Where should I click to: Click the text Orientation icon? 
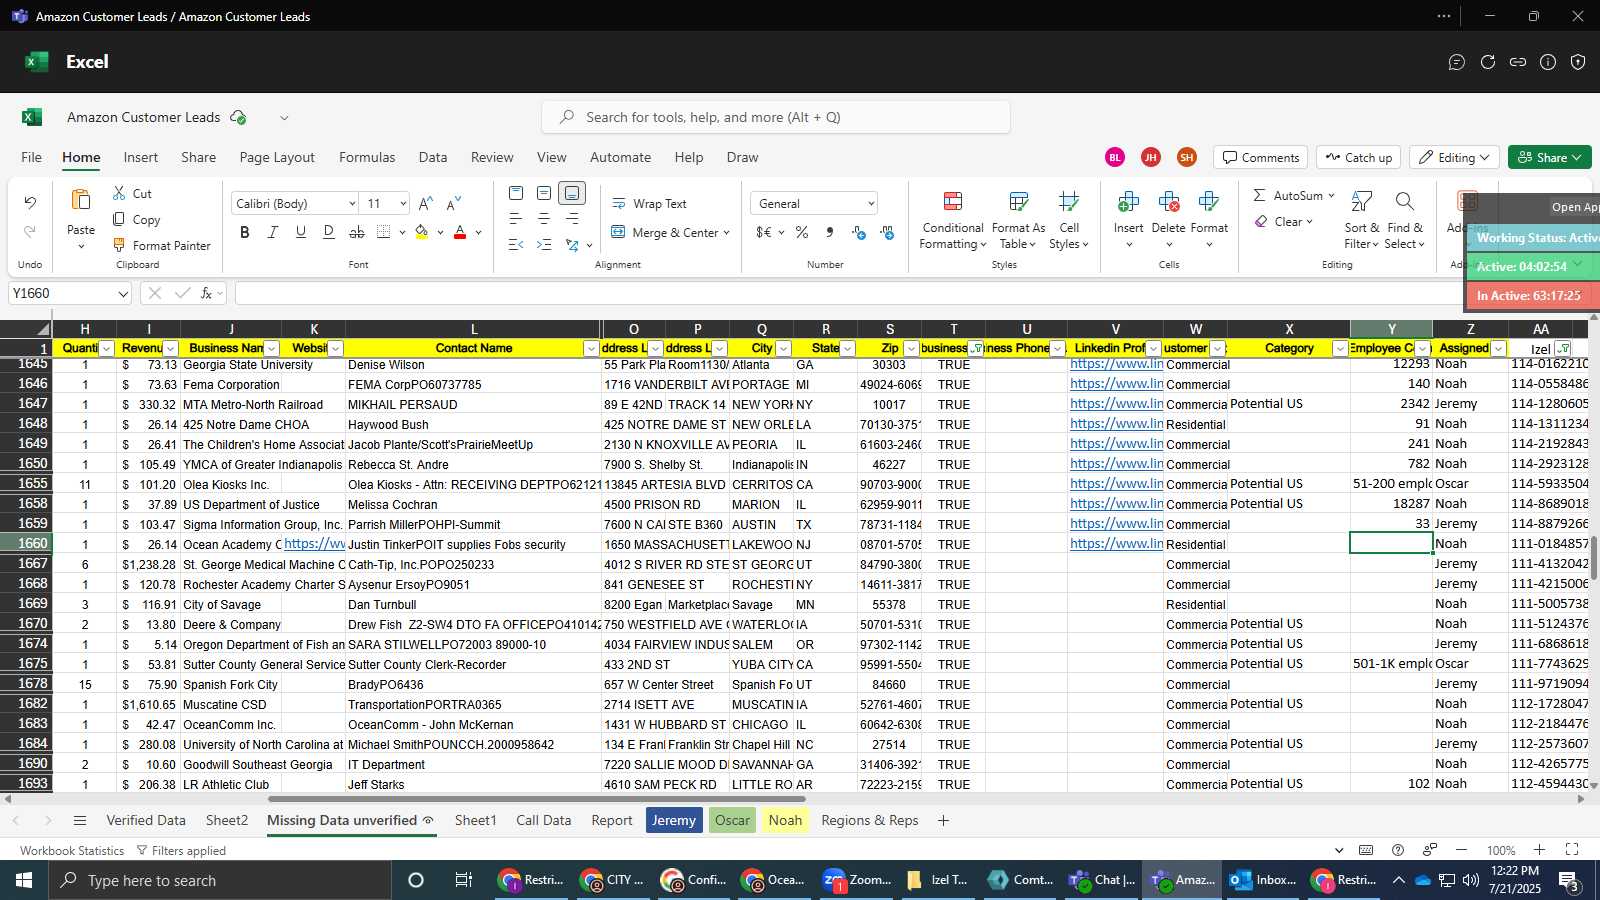click(x=572, y=245)
